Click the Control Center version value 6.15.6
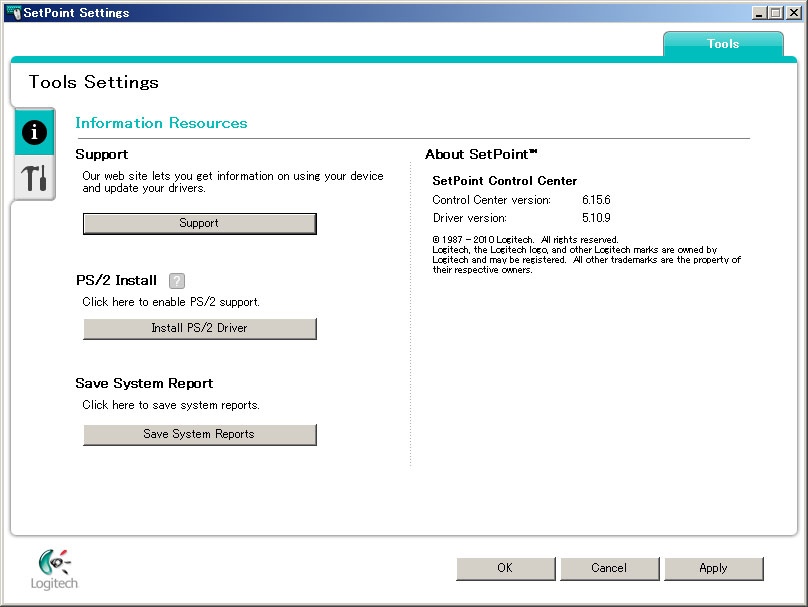Image resolution: width=808 pixels, height=607 pixels. [x=596, y=200]
